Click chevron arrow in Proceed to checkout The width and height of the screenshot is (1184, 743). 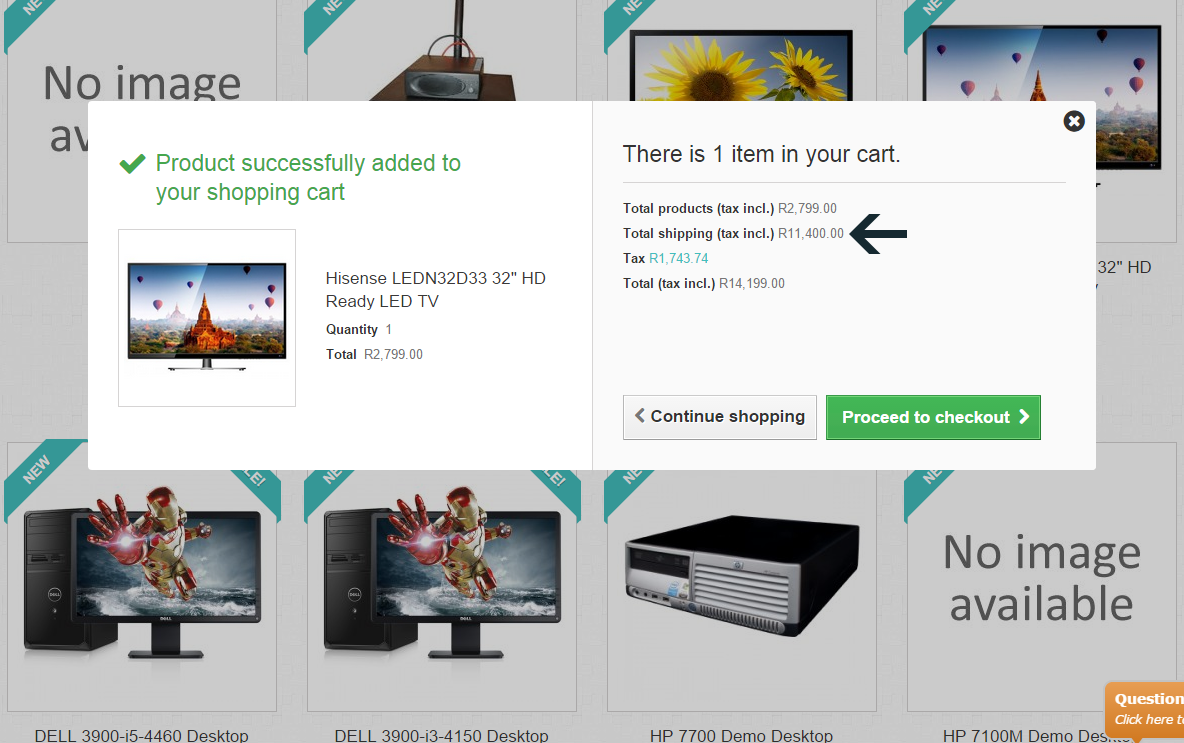[1024, 417]
